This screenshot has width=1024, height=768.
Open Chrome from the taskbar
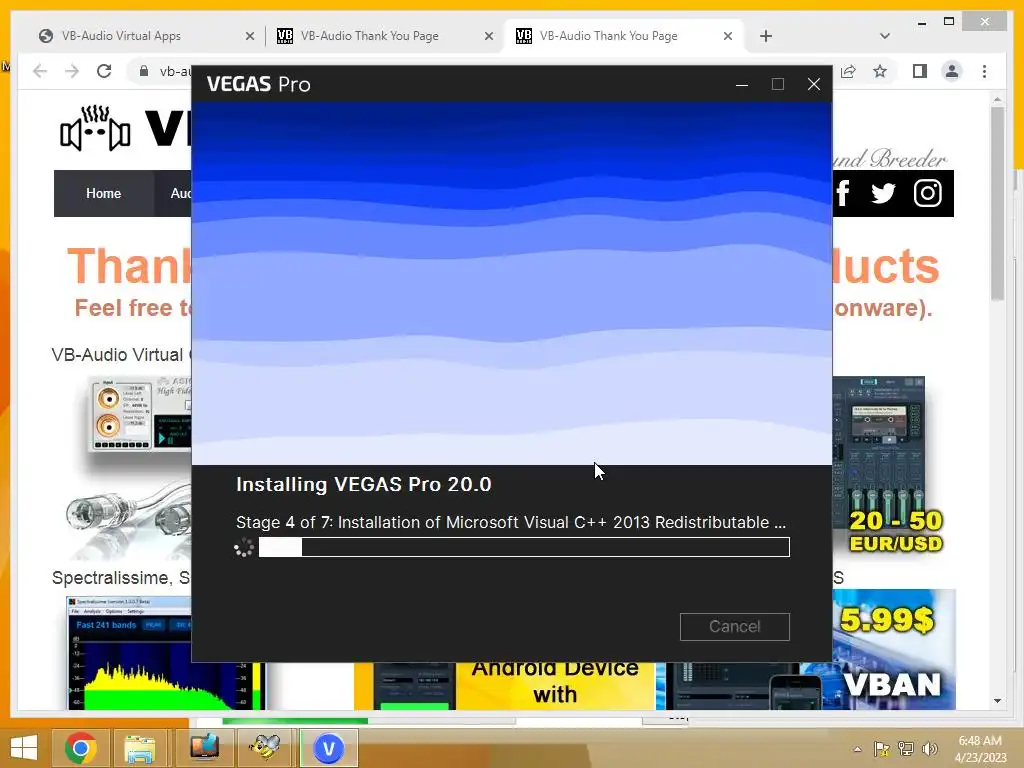(x=81, y=748)
